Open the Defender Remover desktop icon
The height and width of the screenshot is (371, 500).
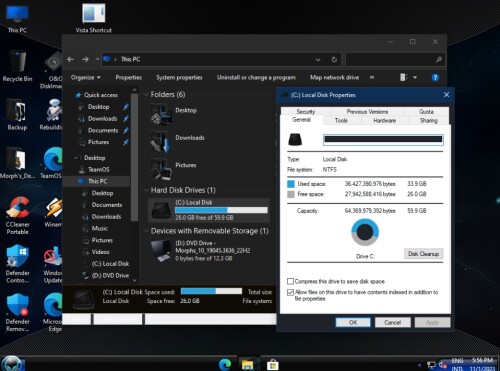[x=18, y=313]
